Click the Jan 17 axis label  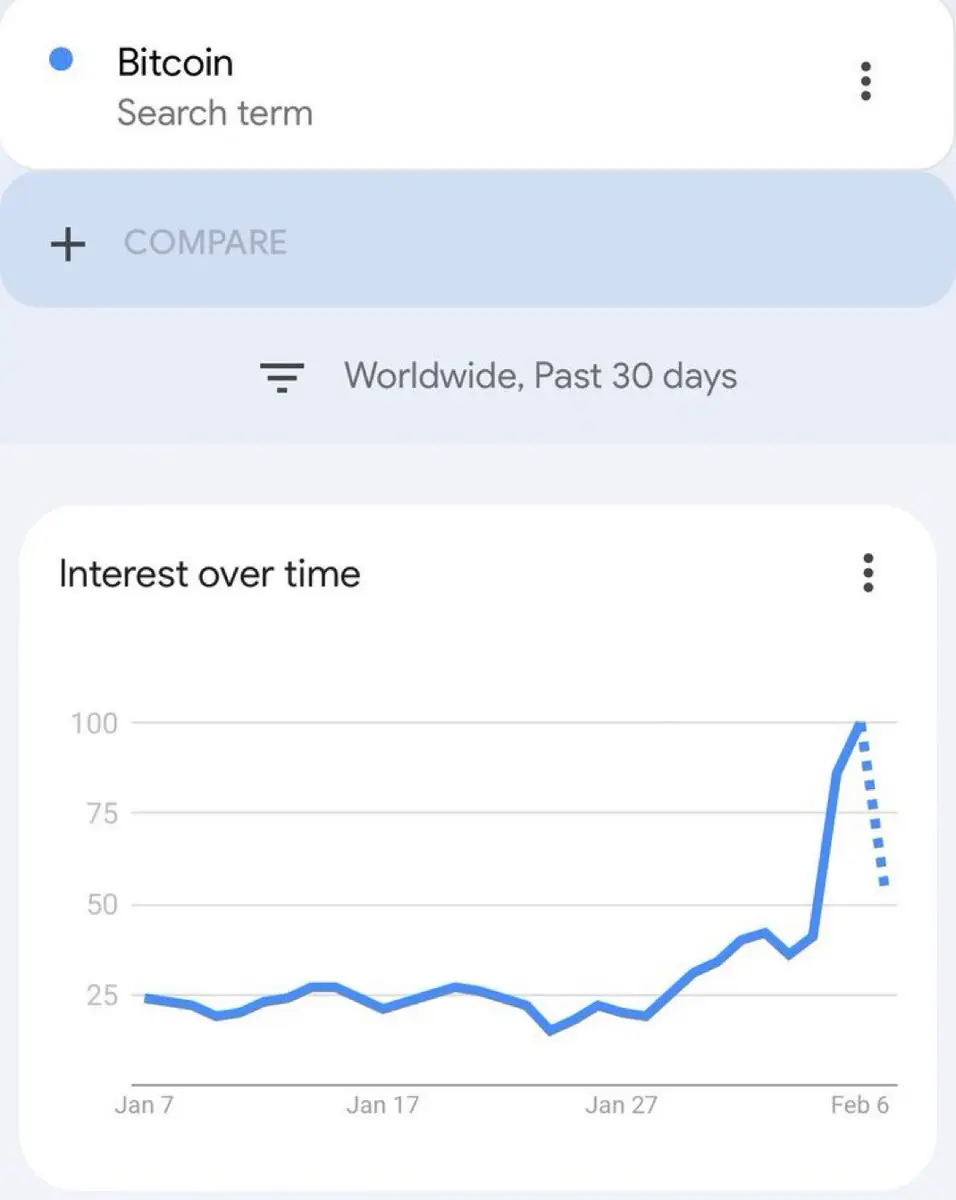[x=382, y=1105]
